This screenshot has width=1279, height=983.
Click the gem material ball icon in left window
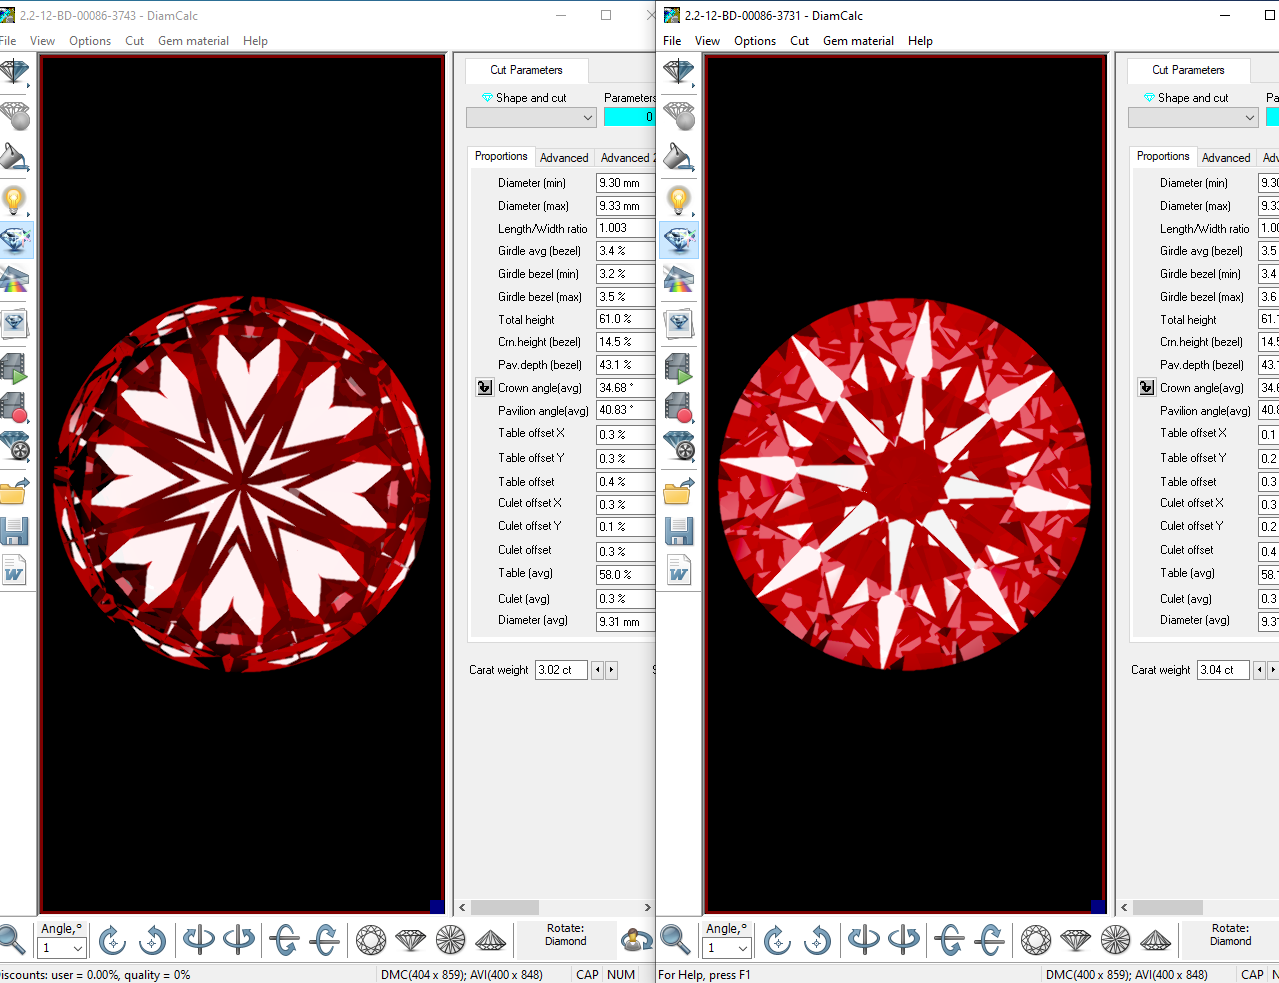(x=15, y=116)
